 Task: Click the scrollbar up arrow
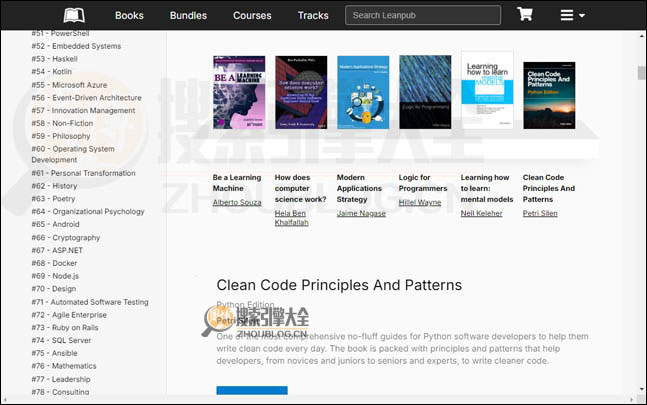coord(641,36)
